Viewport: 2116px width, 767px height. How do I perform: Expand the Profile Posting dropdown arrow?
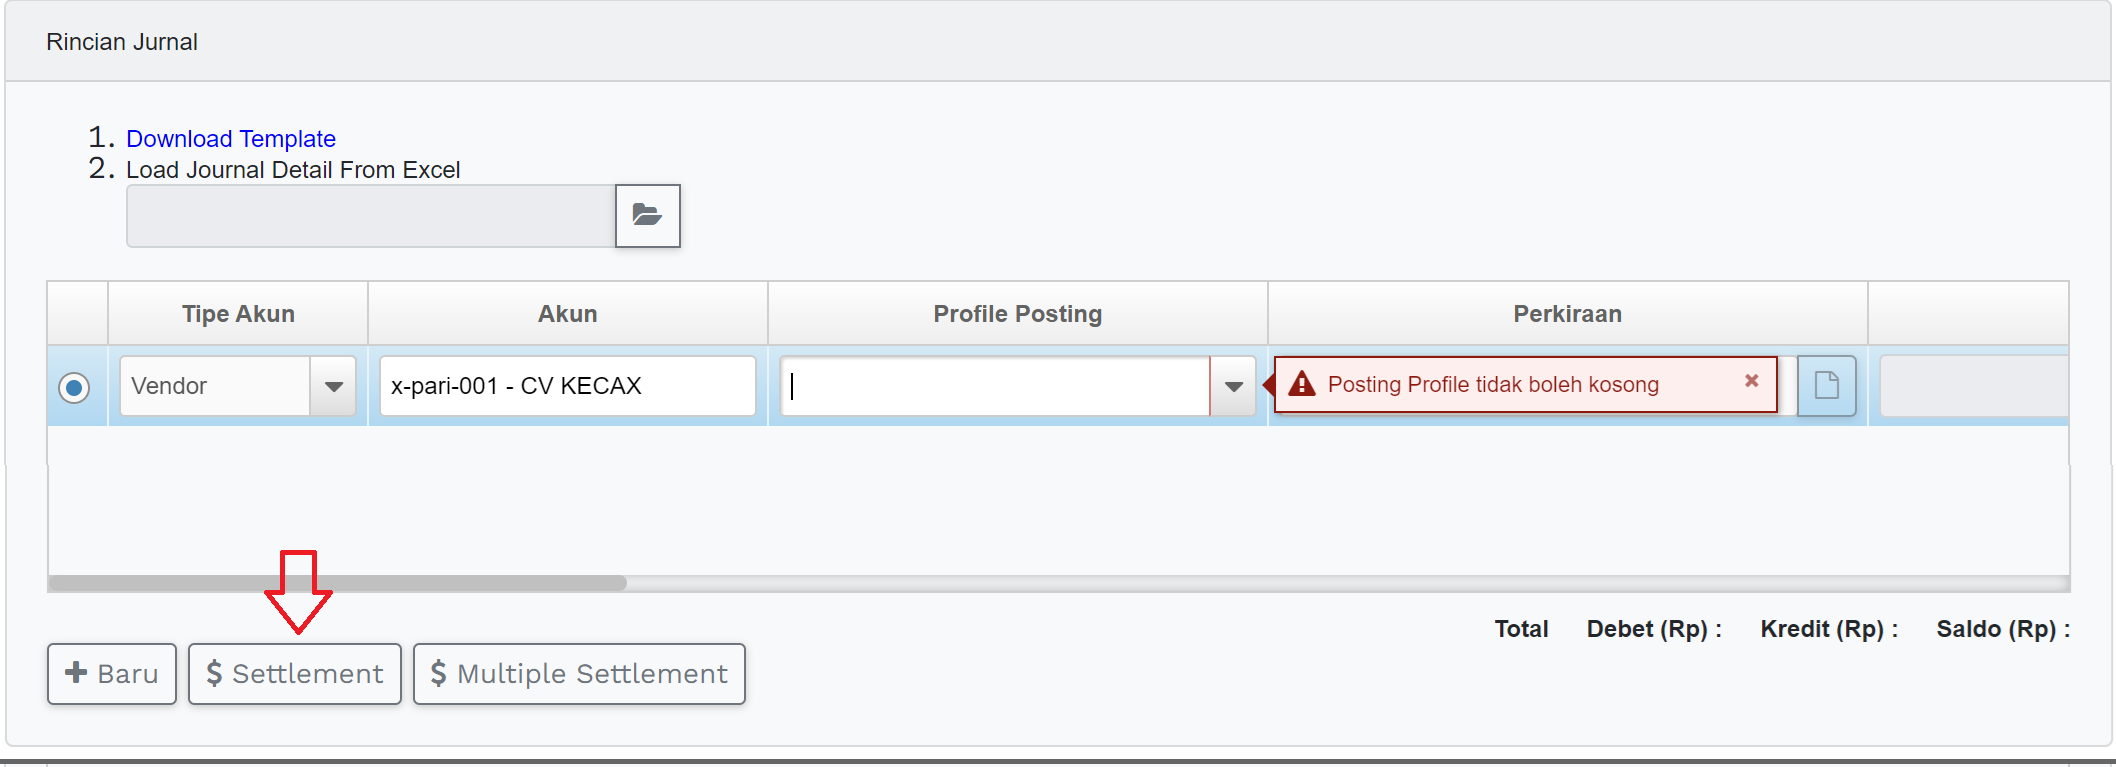coord(1233,386)
